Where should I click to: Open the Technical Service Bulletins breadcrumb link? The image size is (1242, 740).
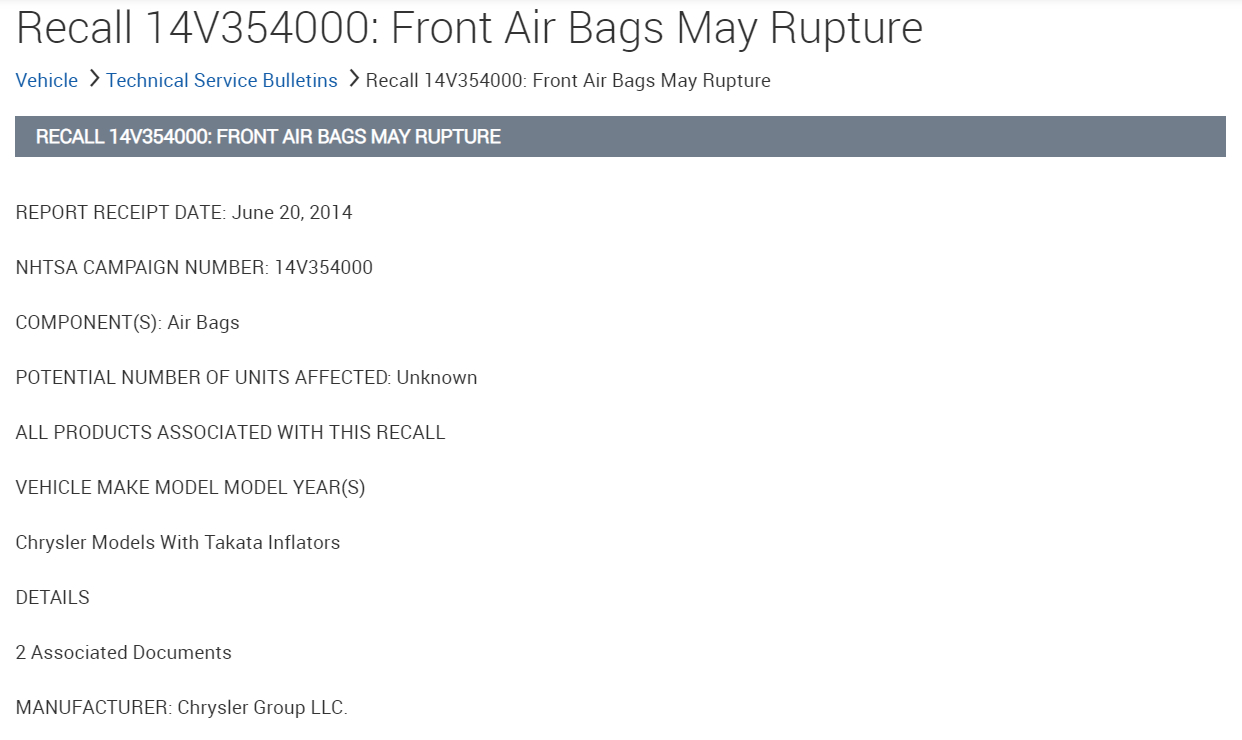tap(222, 81)
